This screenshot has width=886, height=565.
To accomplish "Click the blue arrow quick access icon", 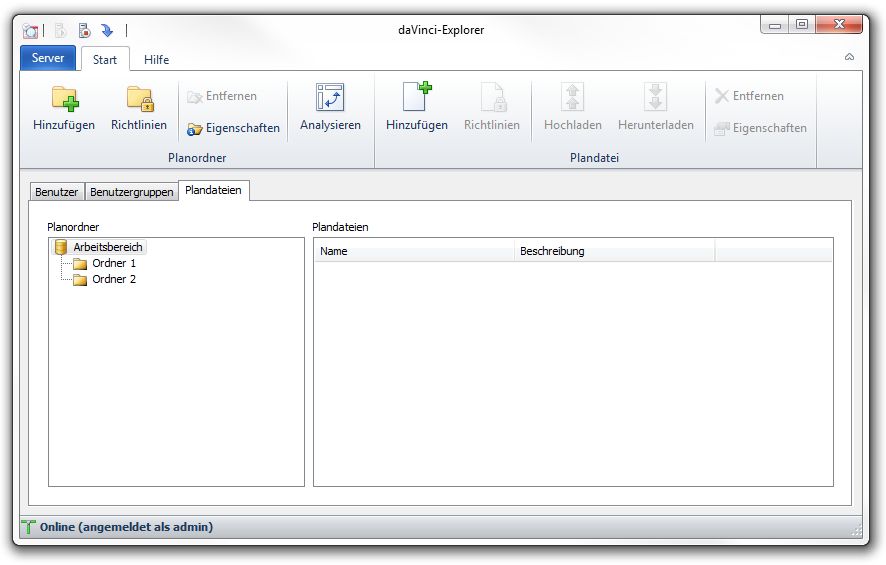I will (x=107, y=30).
